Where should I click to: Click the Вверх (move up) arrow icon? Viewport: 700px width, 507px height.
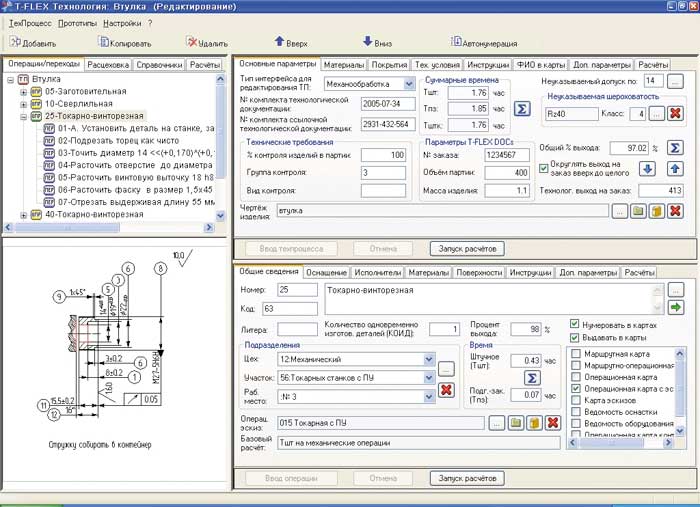click(x=280, y=42)
